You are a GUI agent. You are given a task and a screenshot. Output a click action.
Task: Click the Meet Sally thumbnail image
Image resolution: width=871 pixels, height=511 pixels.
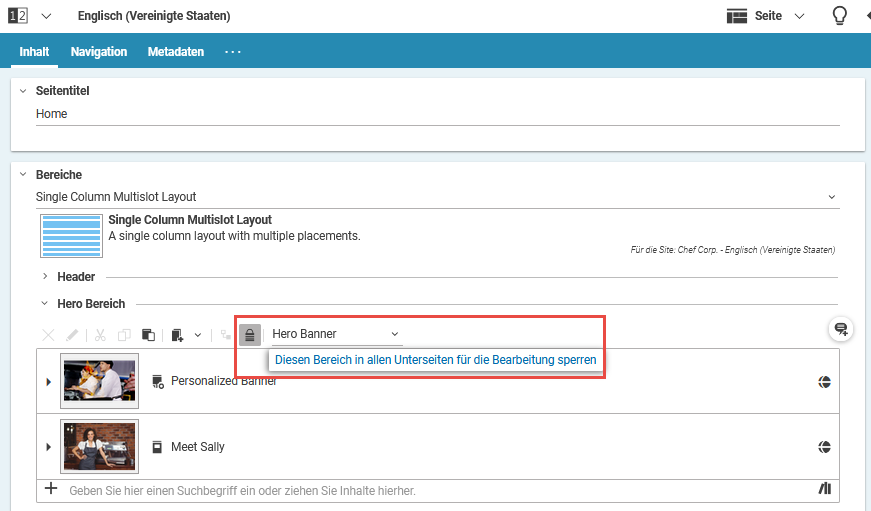point(99,447)
